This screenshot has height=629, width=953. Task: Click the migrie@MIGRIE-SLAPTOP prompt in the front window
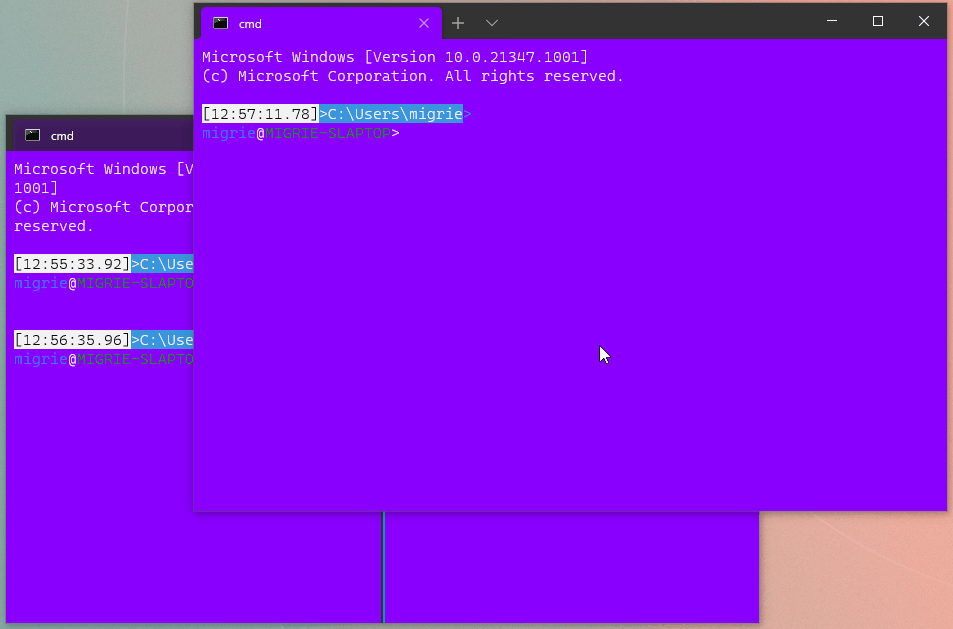[301, 133]
